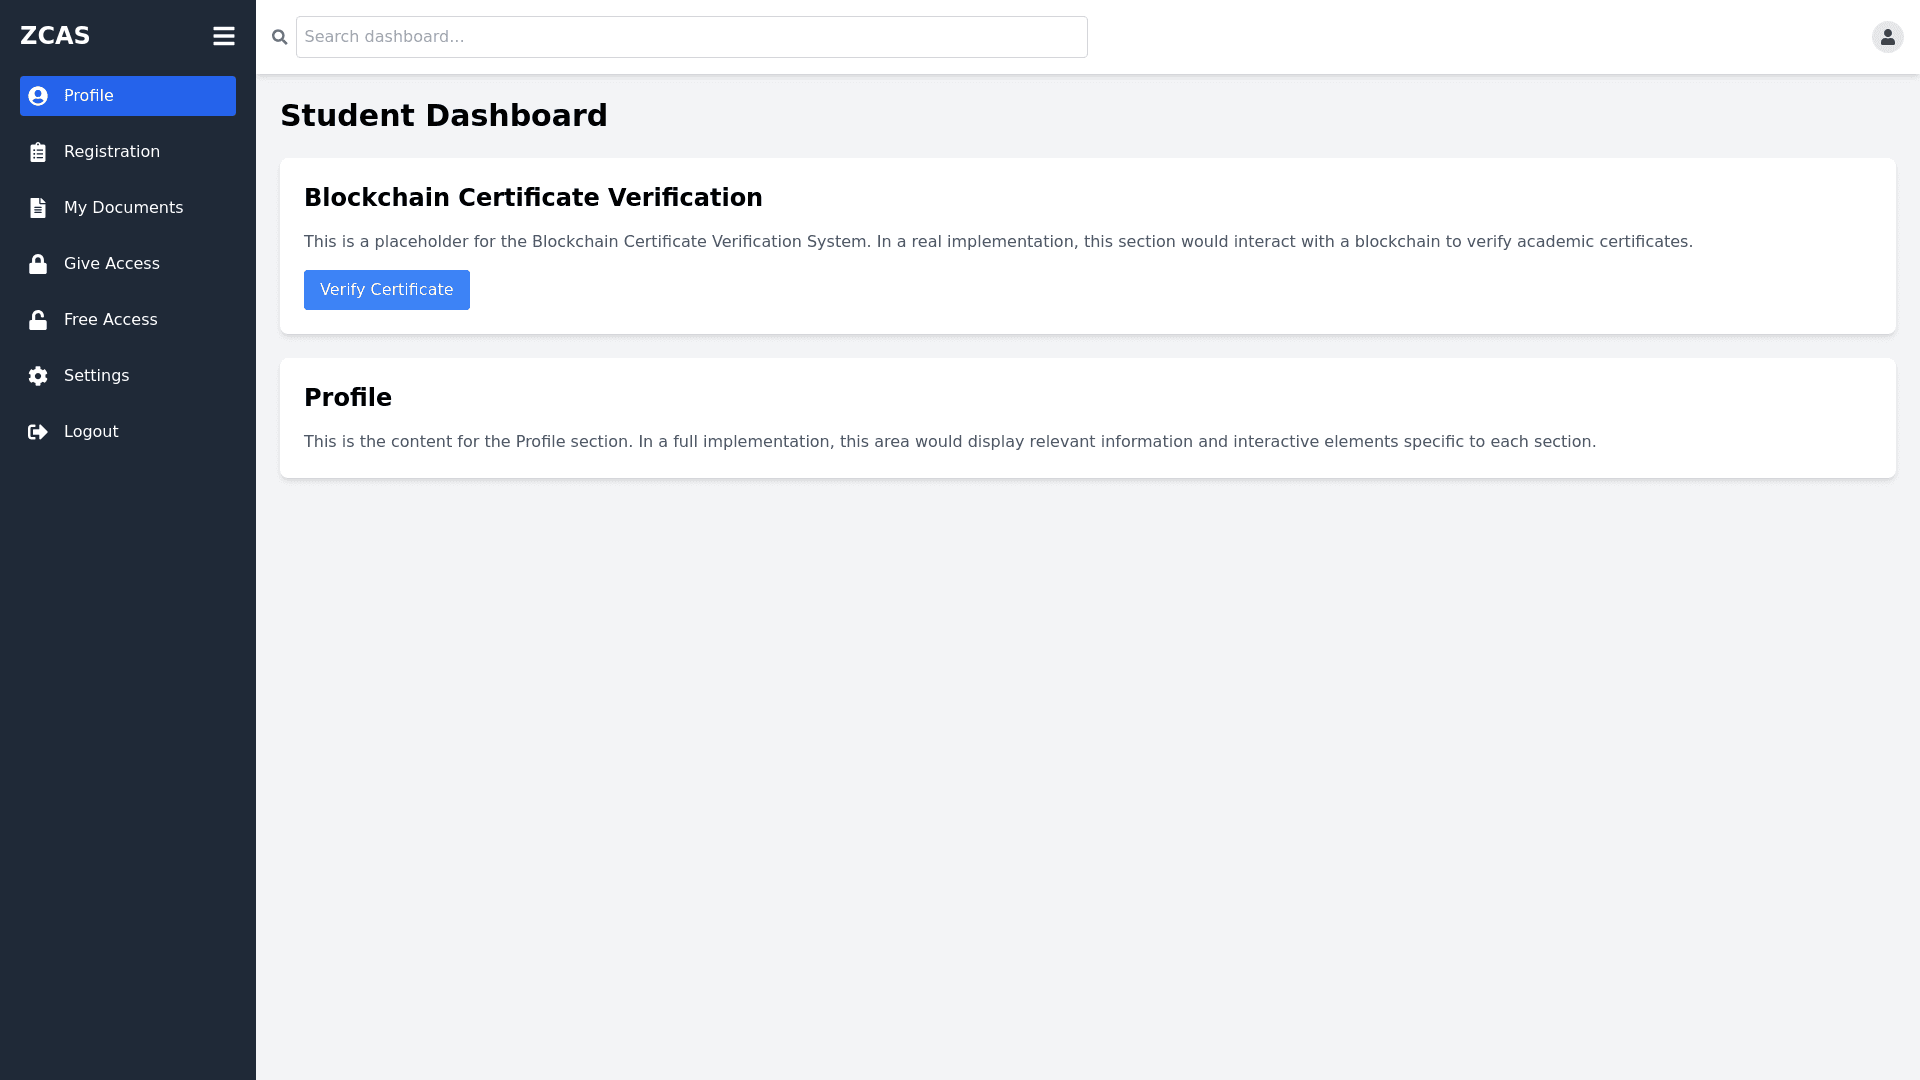Screen dimensions: 1920x1080
Task: Click the Give Access locked padlock icon
Action: tap(38, 264)
